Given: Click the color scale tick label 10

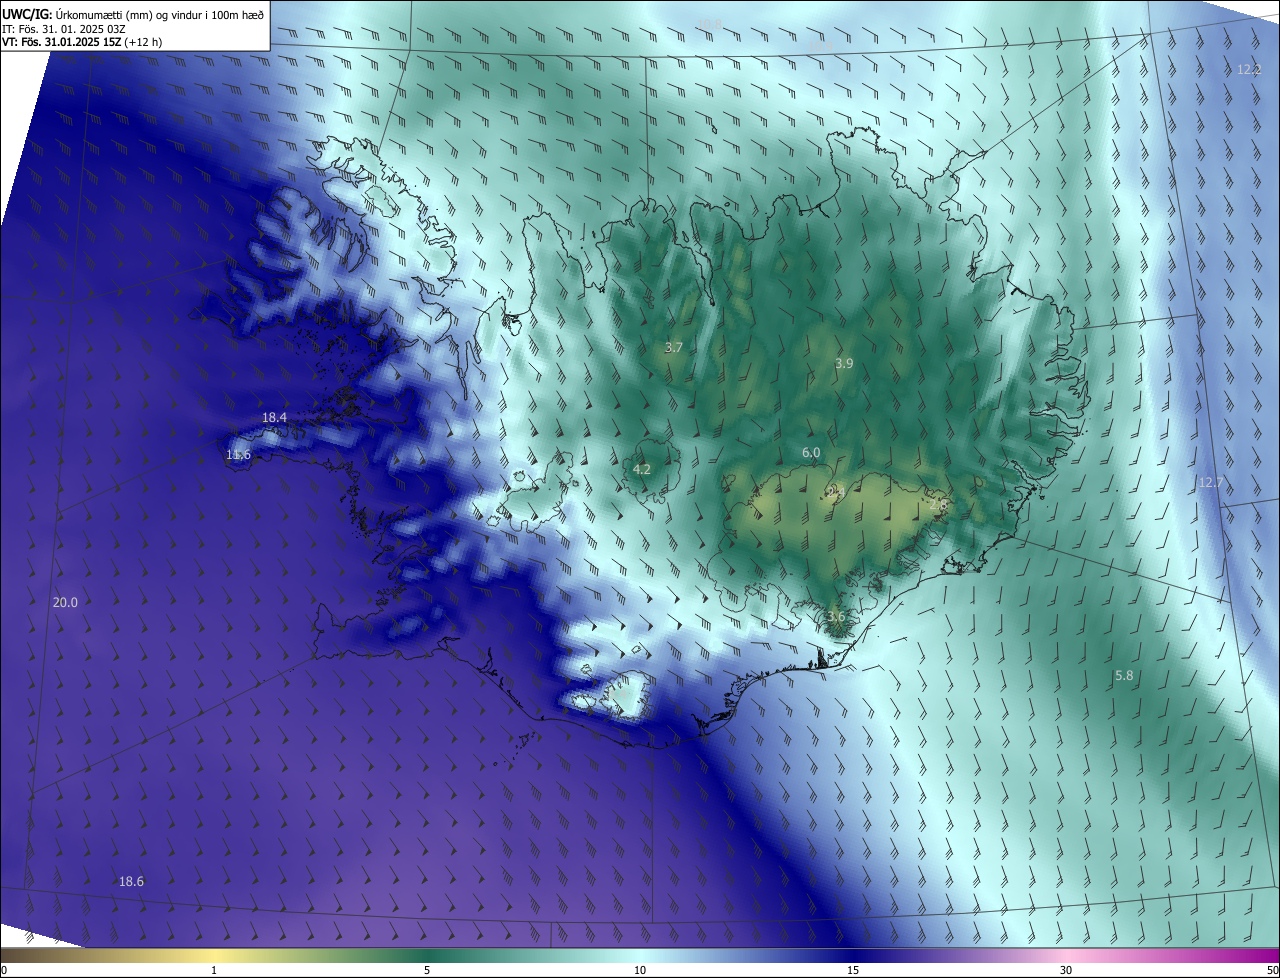Looking at the screenshot, I should click(x=640, y=971).
